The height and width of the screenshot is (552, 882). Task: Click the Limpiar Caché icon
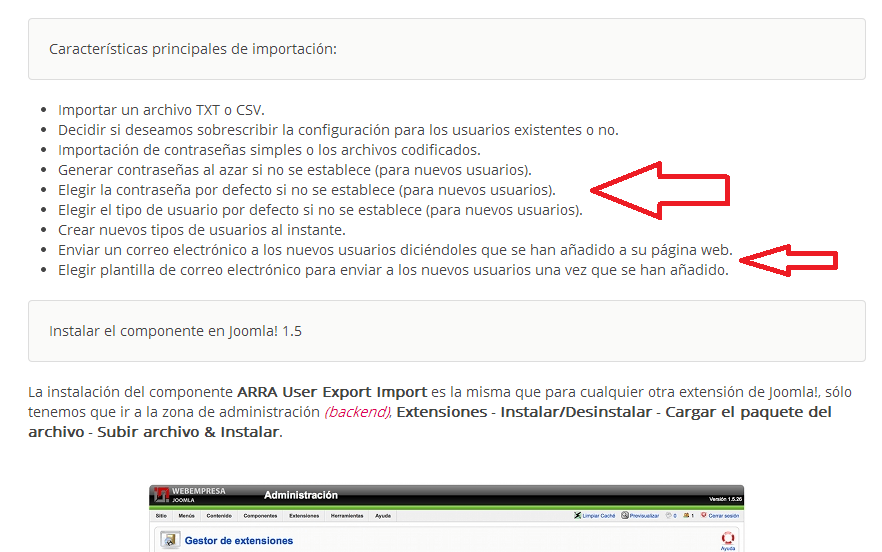coord(578,515)
